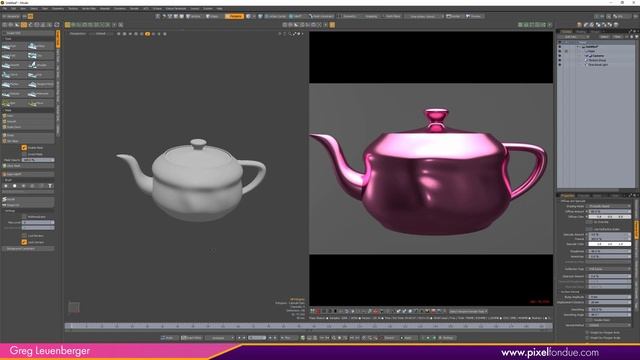Image resolution: width=640 pixels, height=360 pixels.
Task: Click the small square thumbnail at 3D viewport bottom-left
Action: point(74,307)
